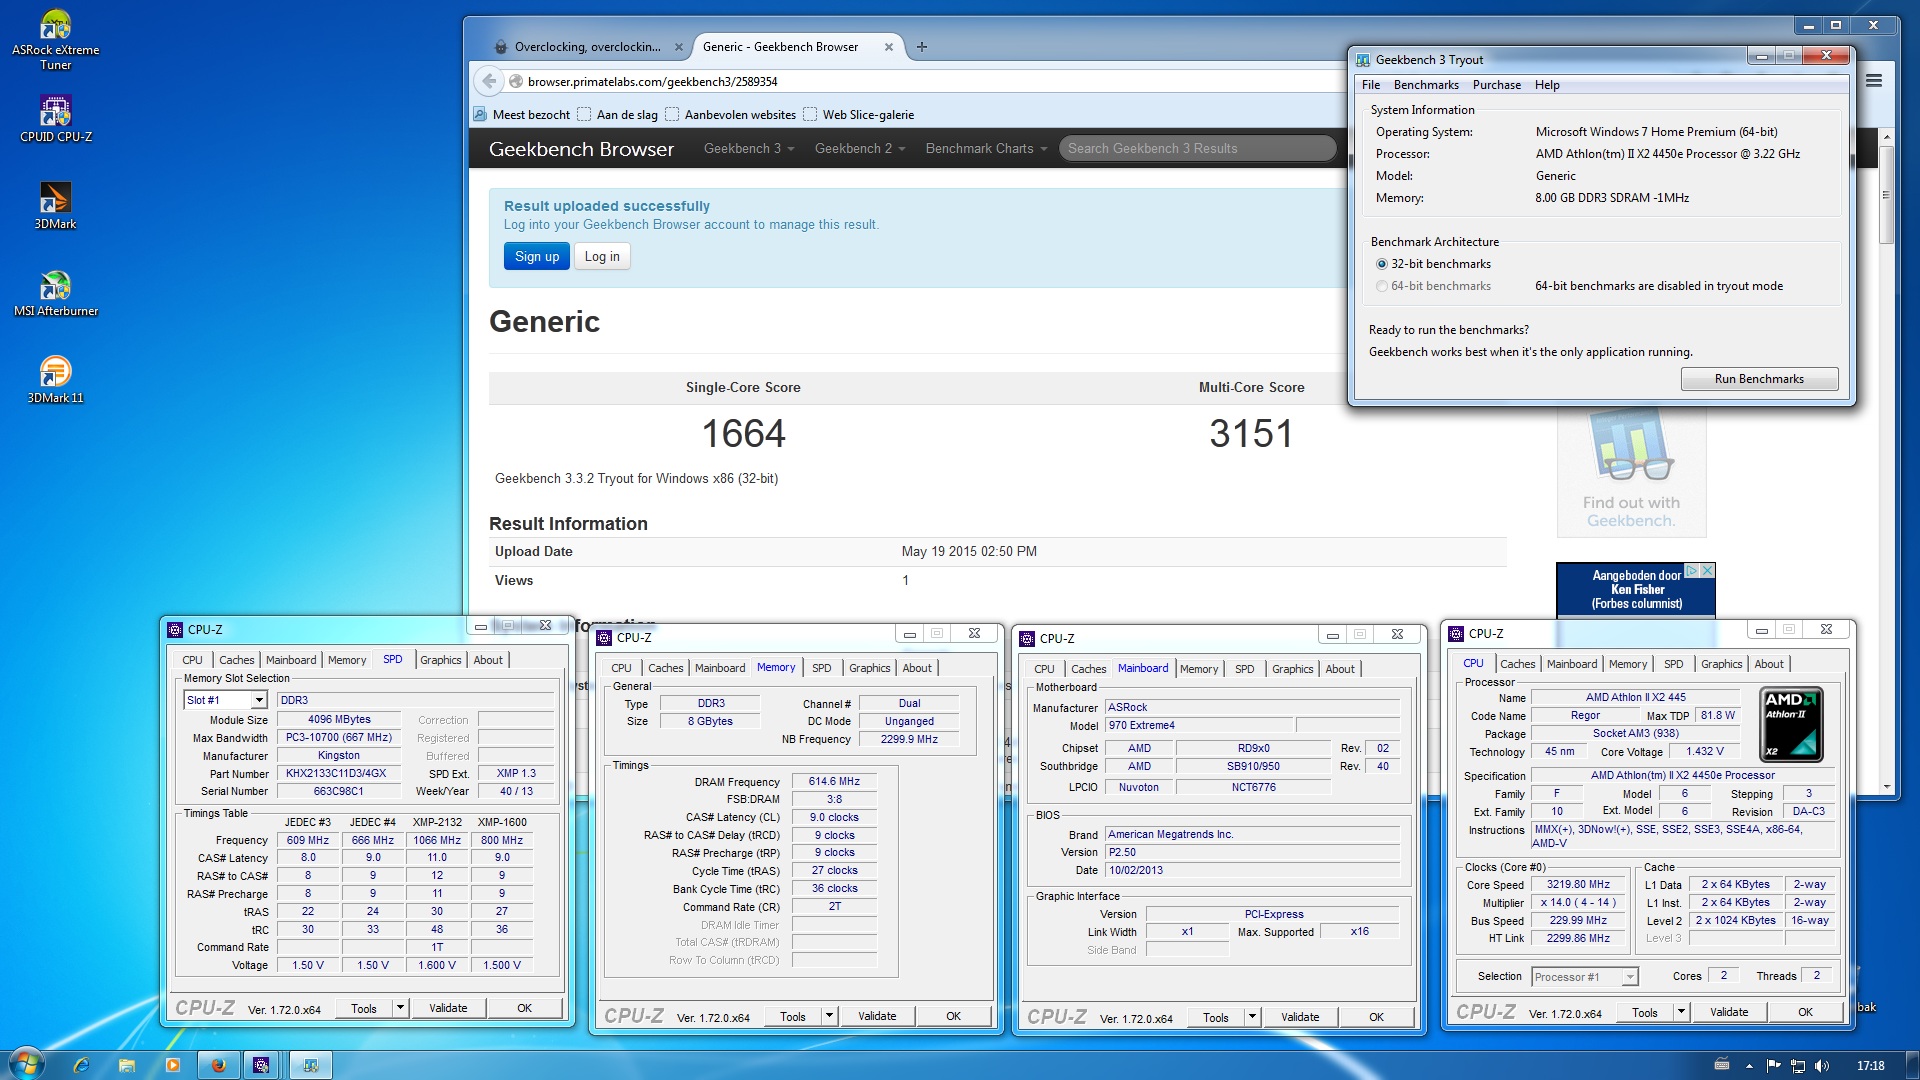
Task: Click the Sign up button
Action: click(537, 256)
